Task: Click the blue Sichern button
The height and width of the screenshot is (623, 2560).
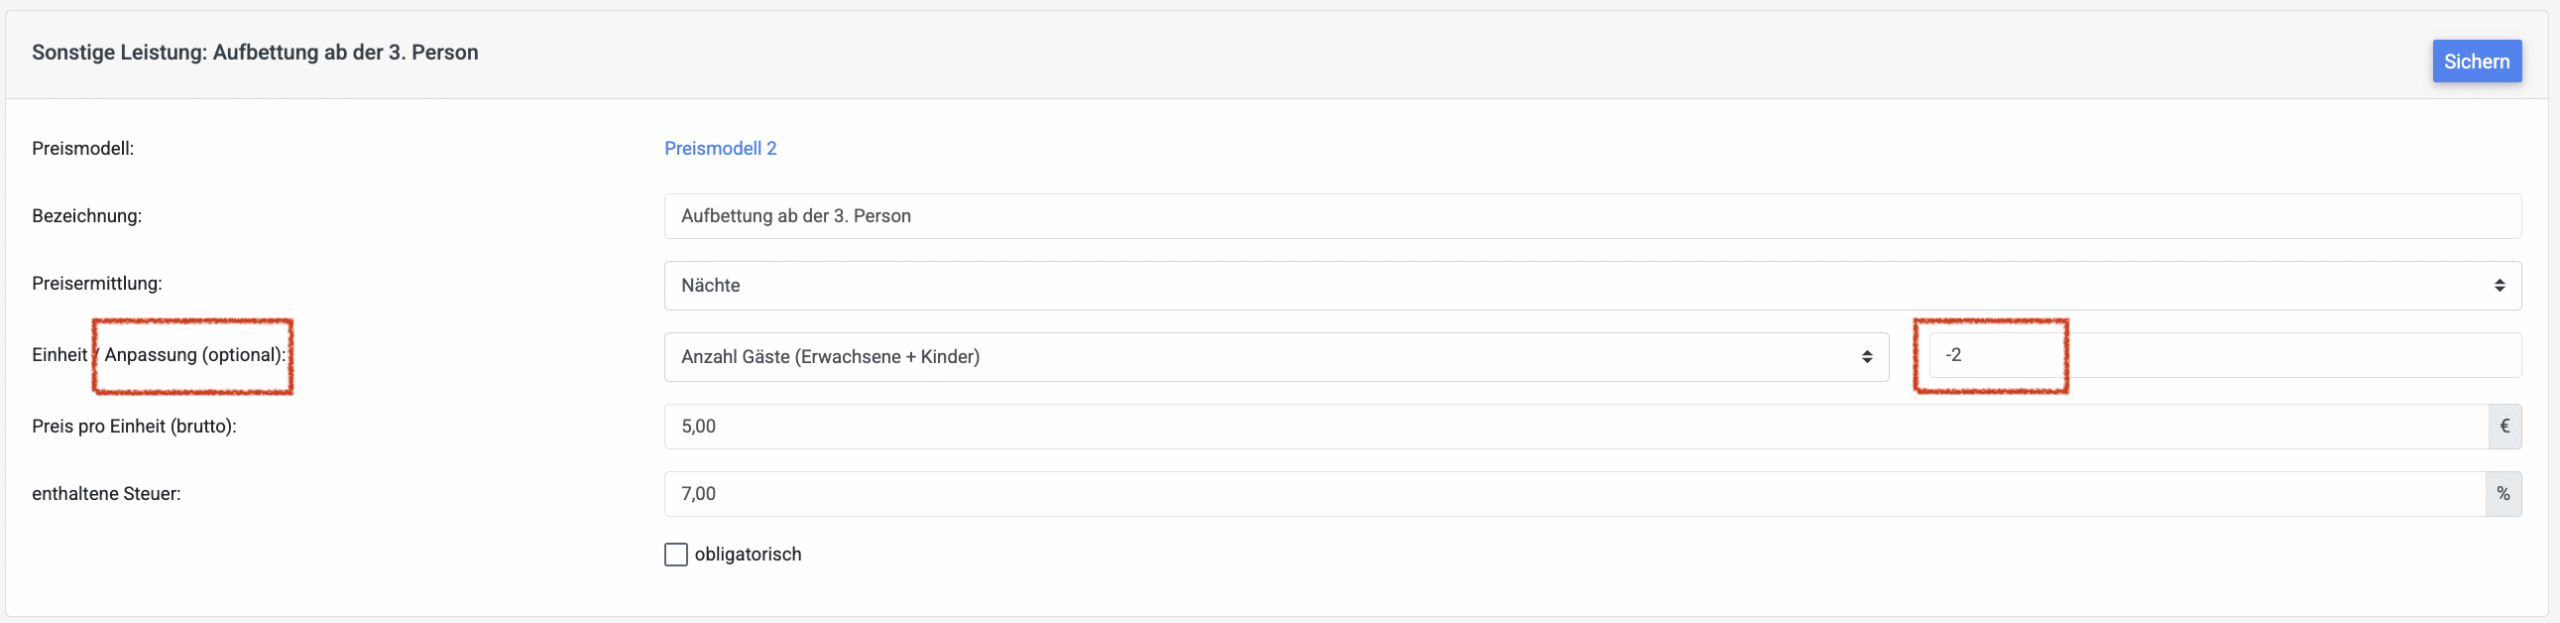Action: (2476, 61)
